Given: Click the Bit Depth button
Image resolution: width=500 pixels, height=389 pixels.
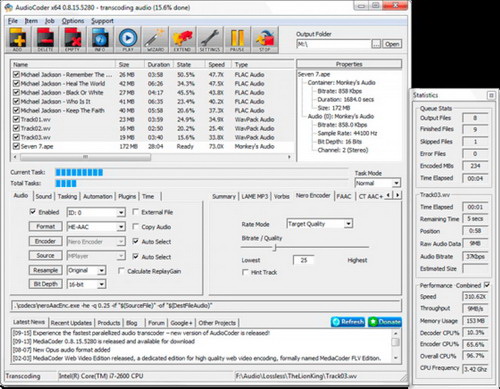Looking at the screenshot, I should click(x=45, y=284).
